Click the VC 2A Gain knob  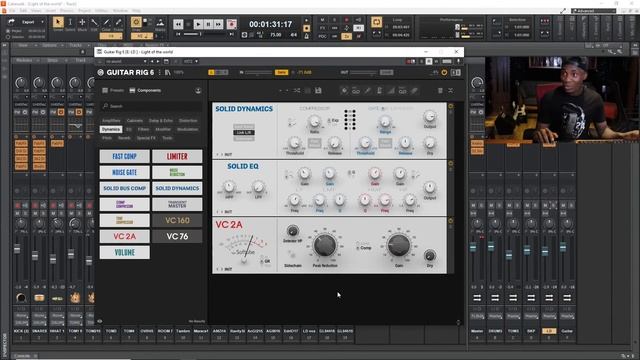click(x=399, y=245)
